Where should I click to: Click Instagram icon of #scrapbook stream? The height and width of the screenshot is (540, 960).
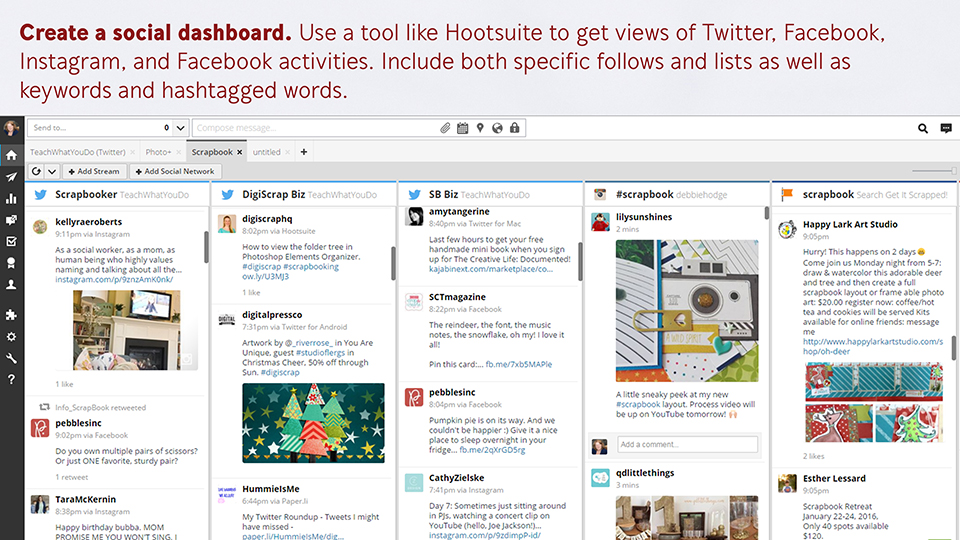(600, 194)
